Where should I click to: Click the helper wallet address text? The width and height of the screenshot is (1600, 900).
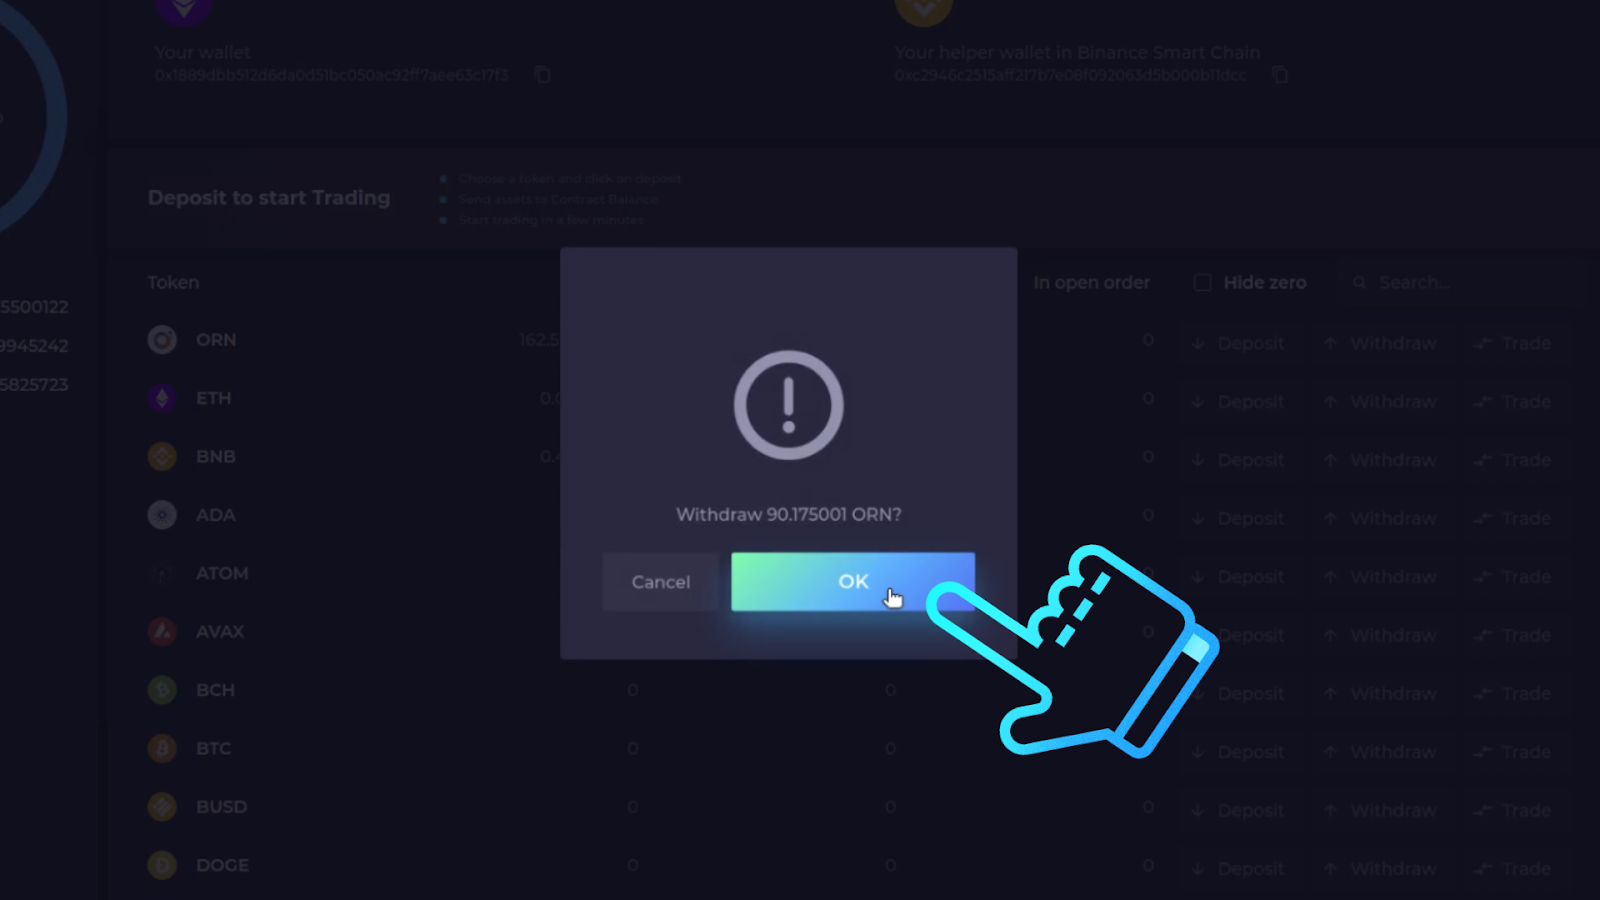coord(1071,75)
